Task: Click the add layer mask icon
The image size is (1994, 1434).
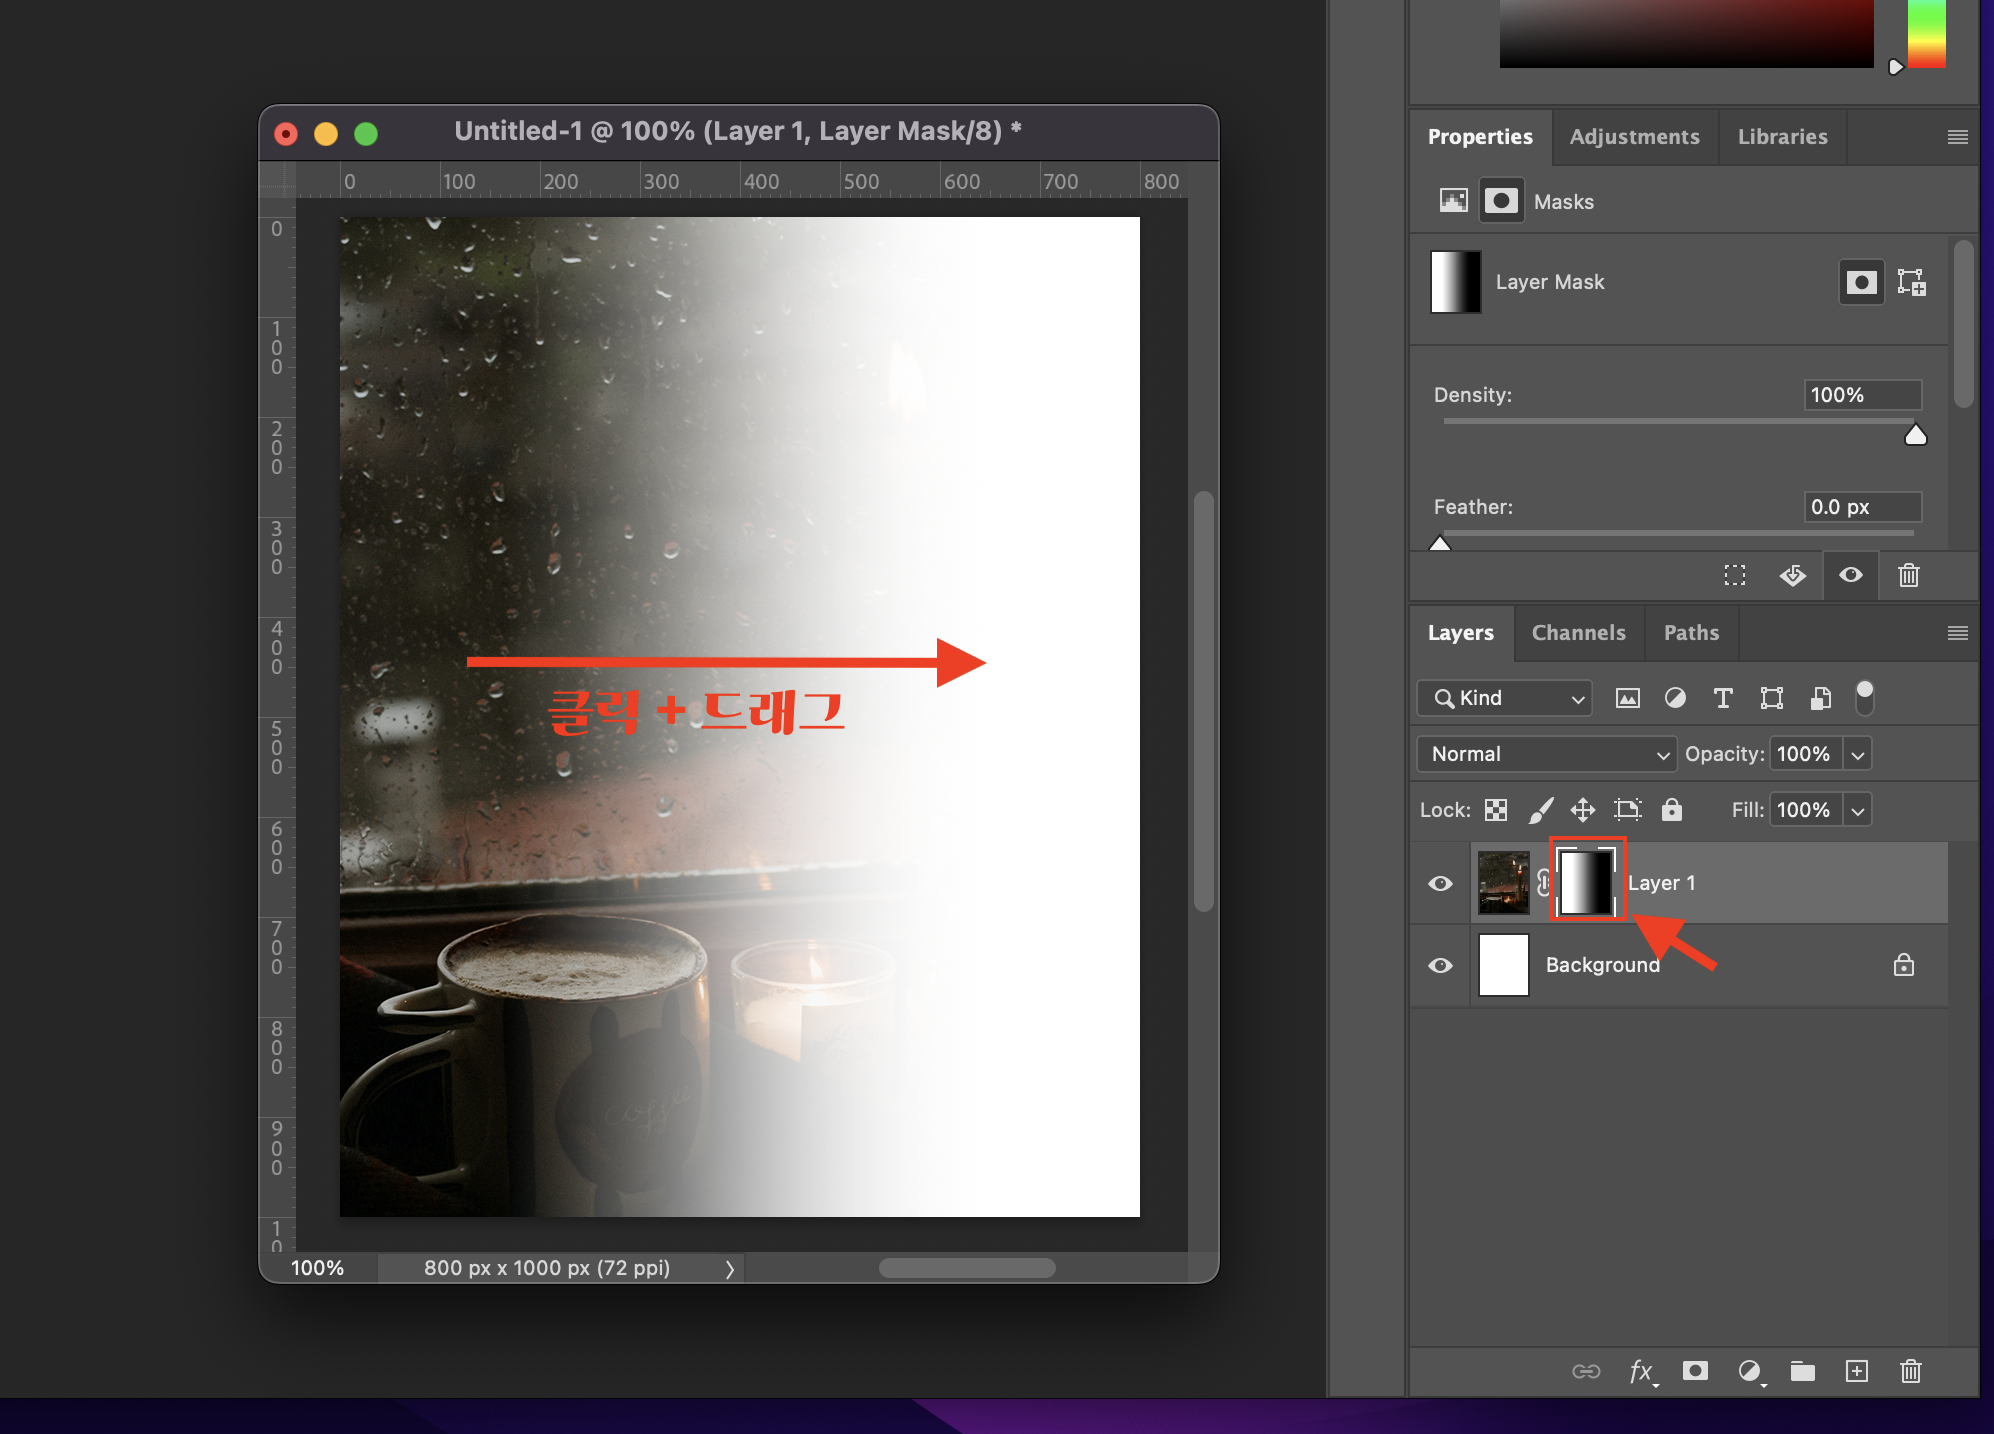Action: pos(1695,1371)
